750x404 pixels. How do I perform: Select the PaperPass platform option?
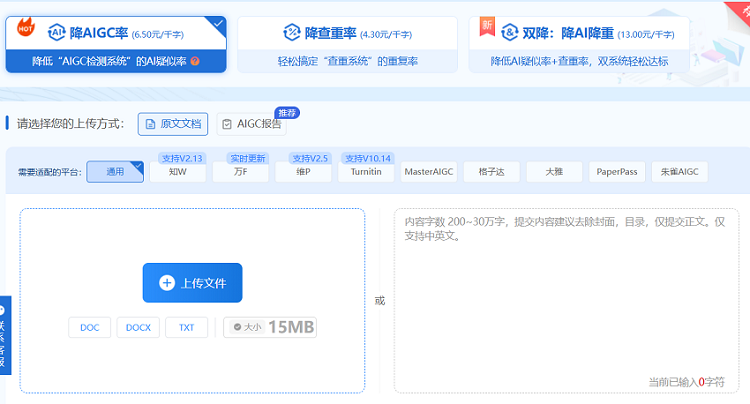tap(617, 172)
